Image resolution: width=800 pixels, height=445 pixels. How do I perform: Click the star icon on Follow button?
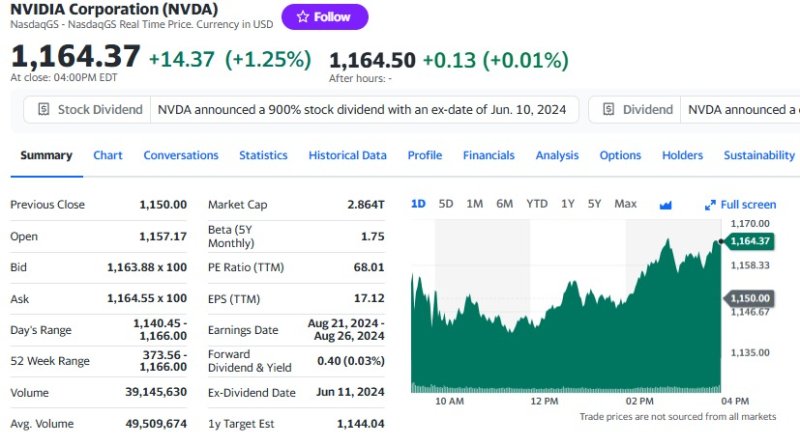pyautogui.click(x=303, y=17)
